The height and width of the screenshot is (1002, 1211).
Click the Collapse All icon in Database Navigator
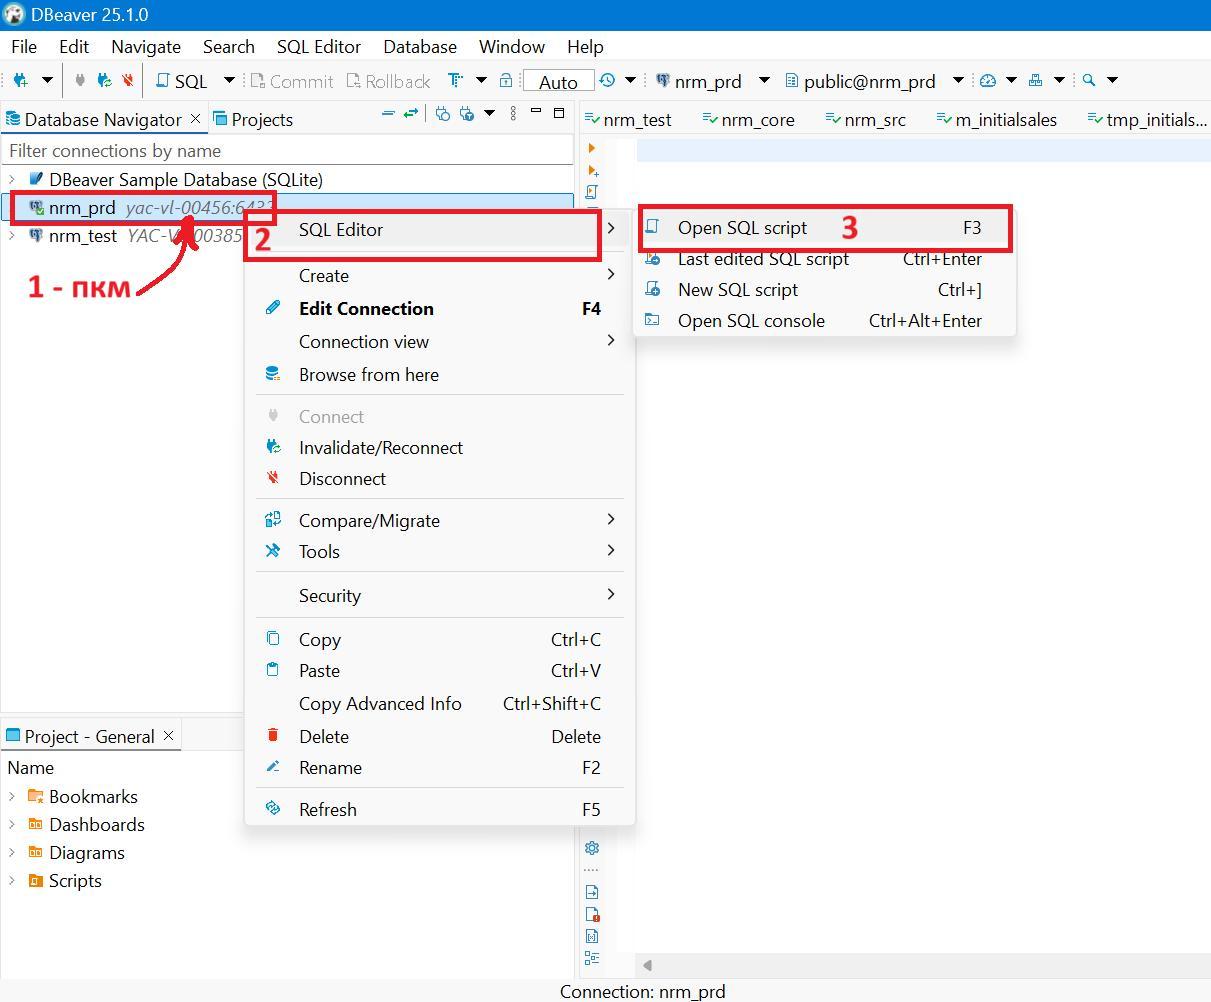tap(388, 114)
